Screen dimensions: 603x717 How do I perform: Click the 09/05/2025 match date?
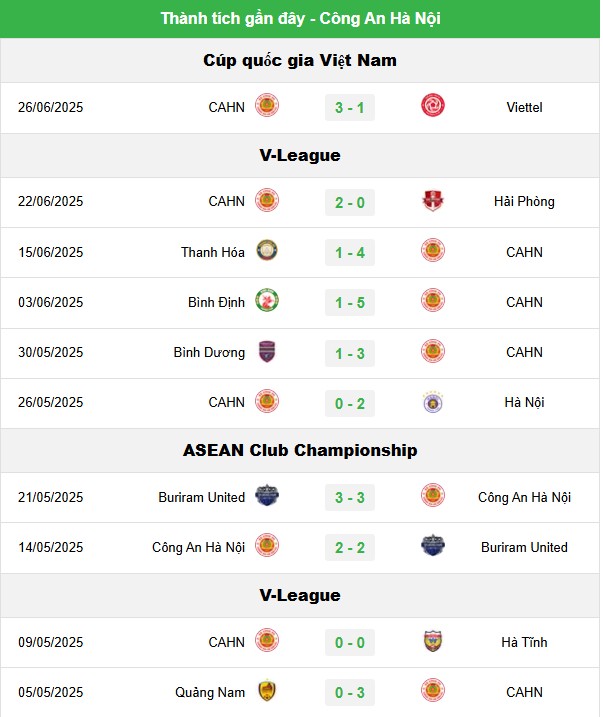pyautogui.click(x=51, y=642)
